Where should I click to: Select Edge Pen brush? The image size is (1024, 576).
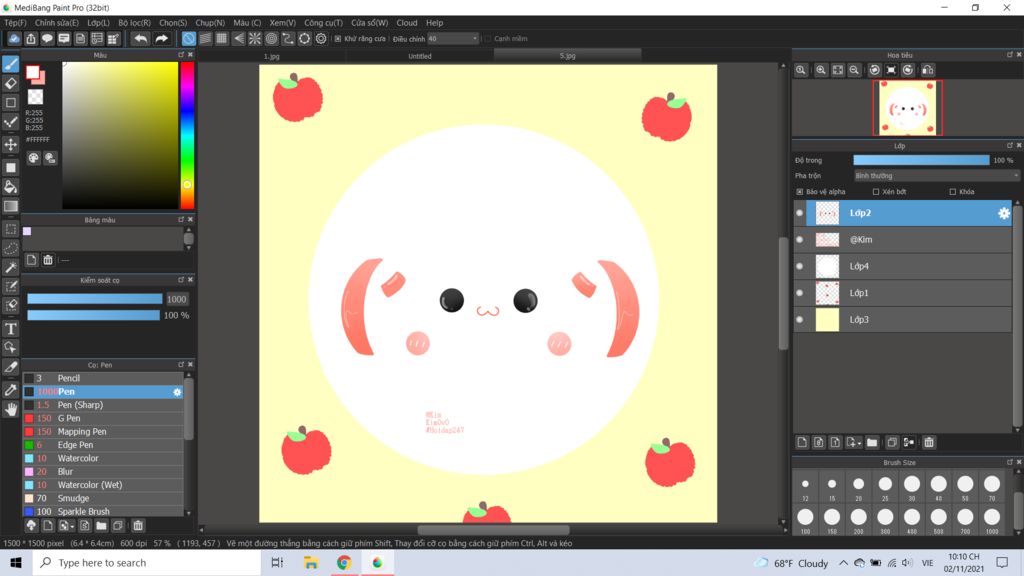[x=103, y=445]
